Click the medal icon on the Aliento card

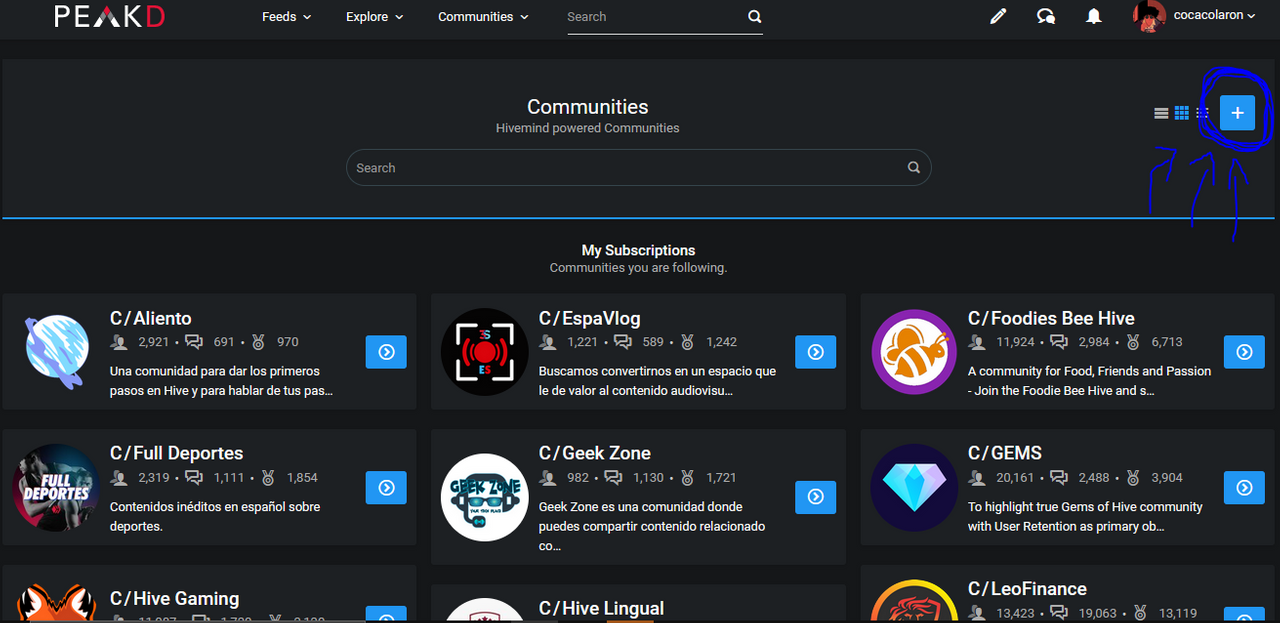(258, 342)
